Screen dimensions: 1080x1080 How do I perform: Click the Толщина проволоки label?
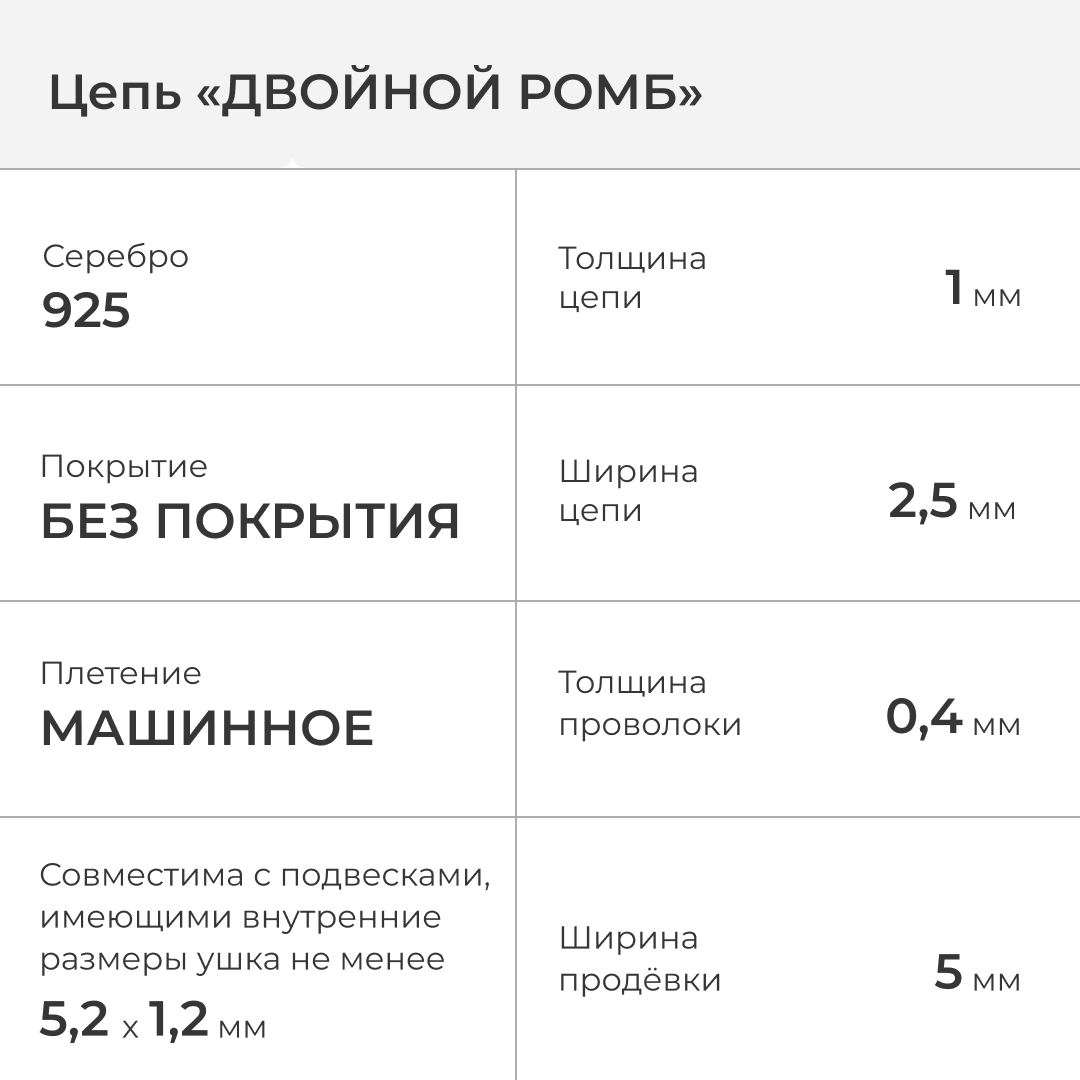pyautogui.click(x=649, y=703)
